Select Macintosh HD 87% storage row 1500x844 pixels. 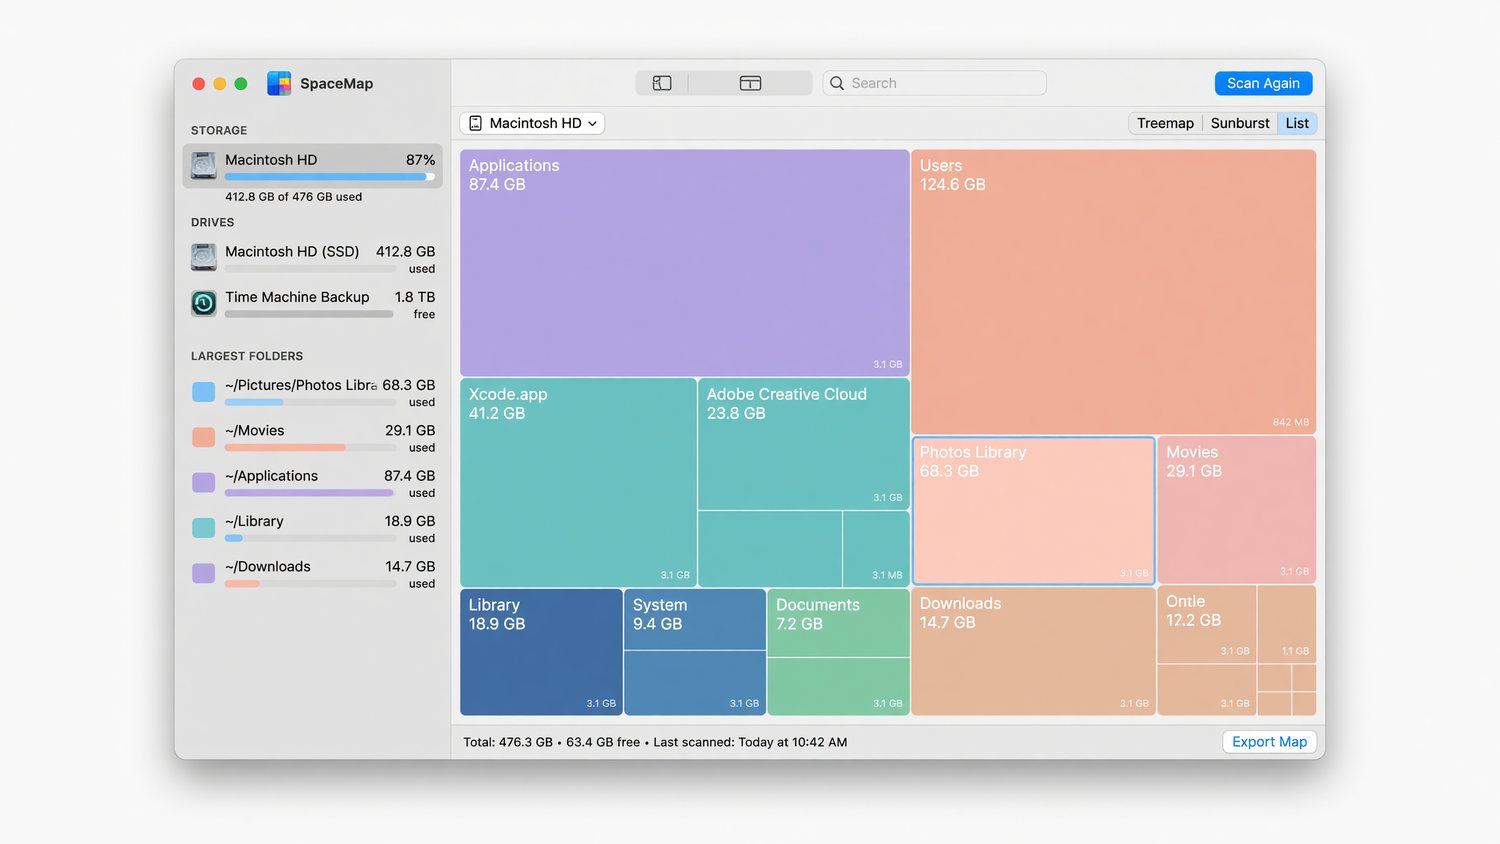point(313,166)
